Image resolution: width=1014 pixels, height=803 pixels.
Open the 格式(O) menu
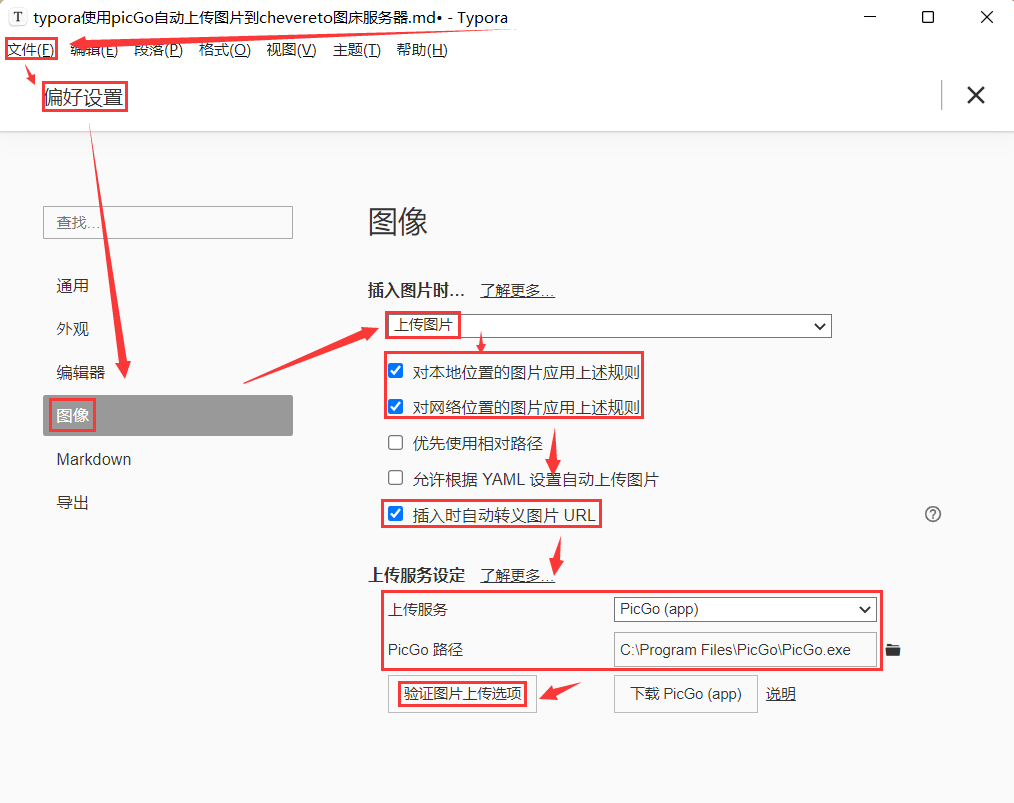click(224, 50)
